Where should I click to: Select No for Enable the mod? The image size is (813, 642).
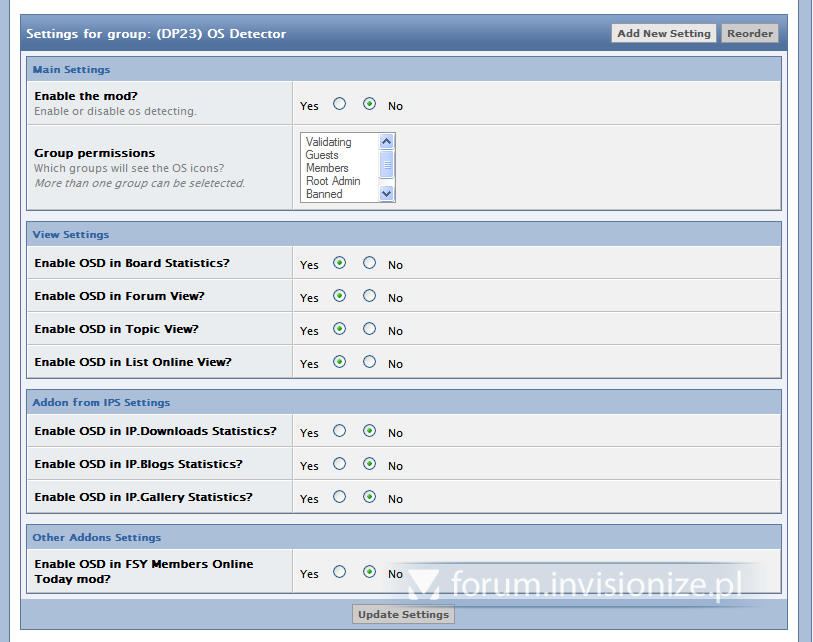click(x=370, y=104)
